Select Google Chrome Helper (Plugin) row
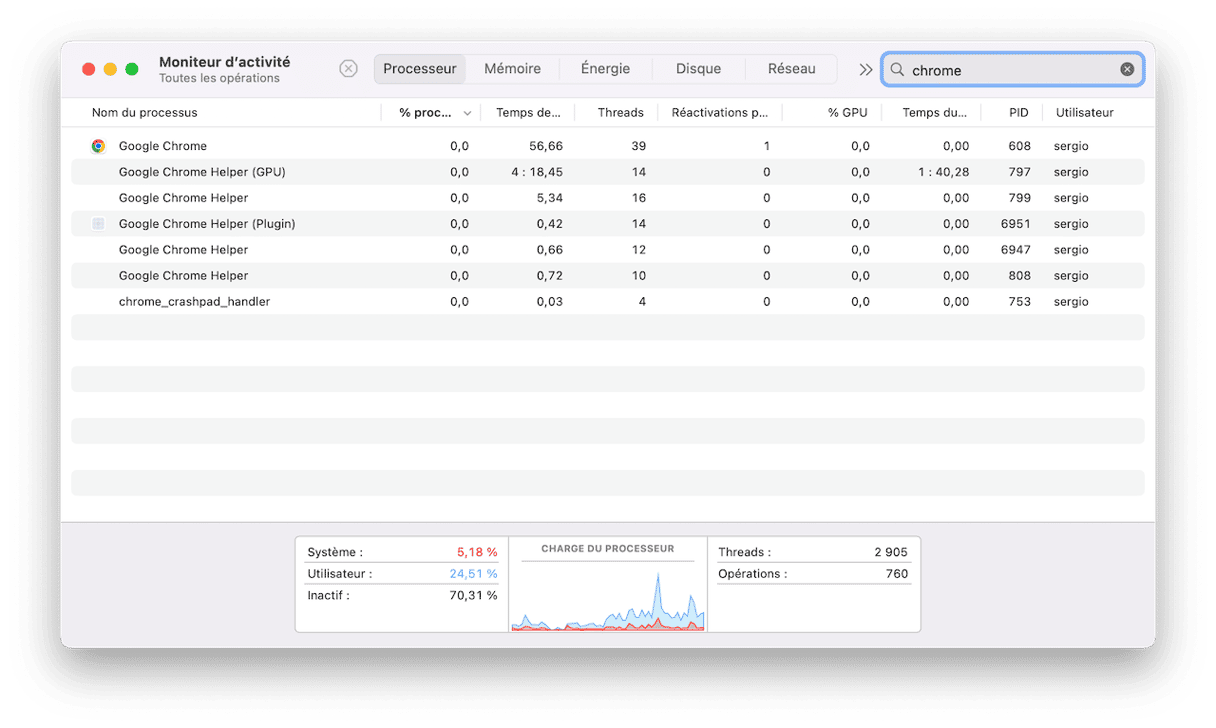This screenshot has height=728, width=1216. [607, 224]
